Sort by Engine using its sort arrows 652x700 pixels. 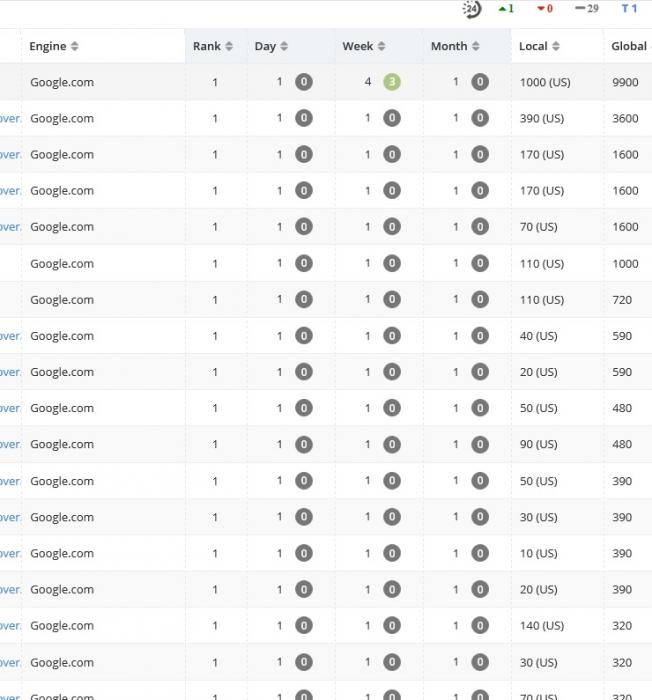coord(75,46)
